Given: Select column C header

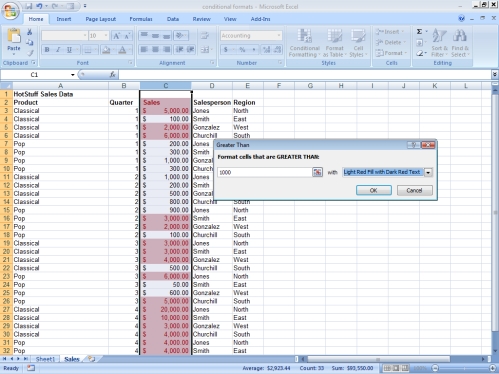Looking at the screenshot, I should click(x=165, y=86).
